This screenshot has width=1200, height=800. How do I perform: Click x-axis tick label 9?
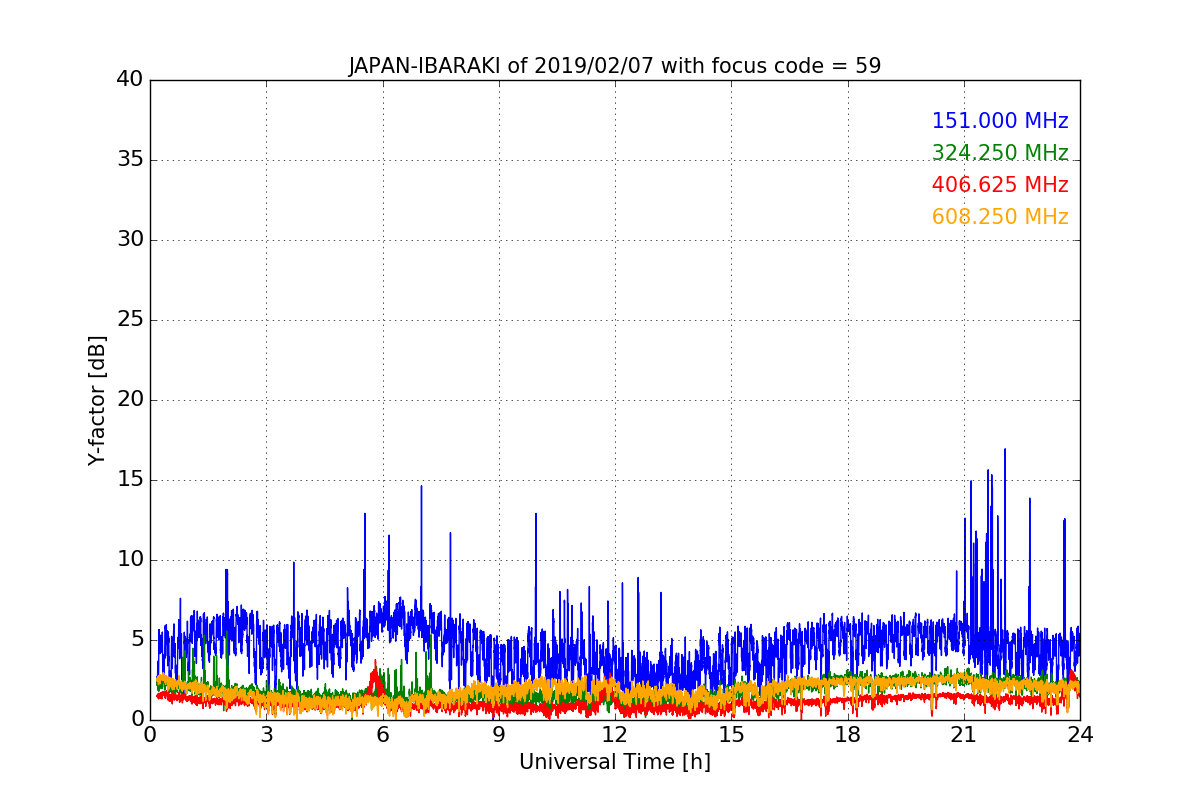499,735
